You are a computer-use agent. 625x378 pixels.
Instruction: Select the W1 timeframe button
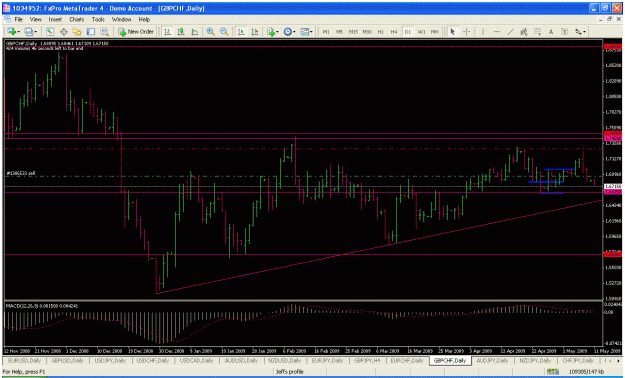click(x=421, y=32)
